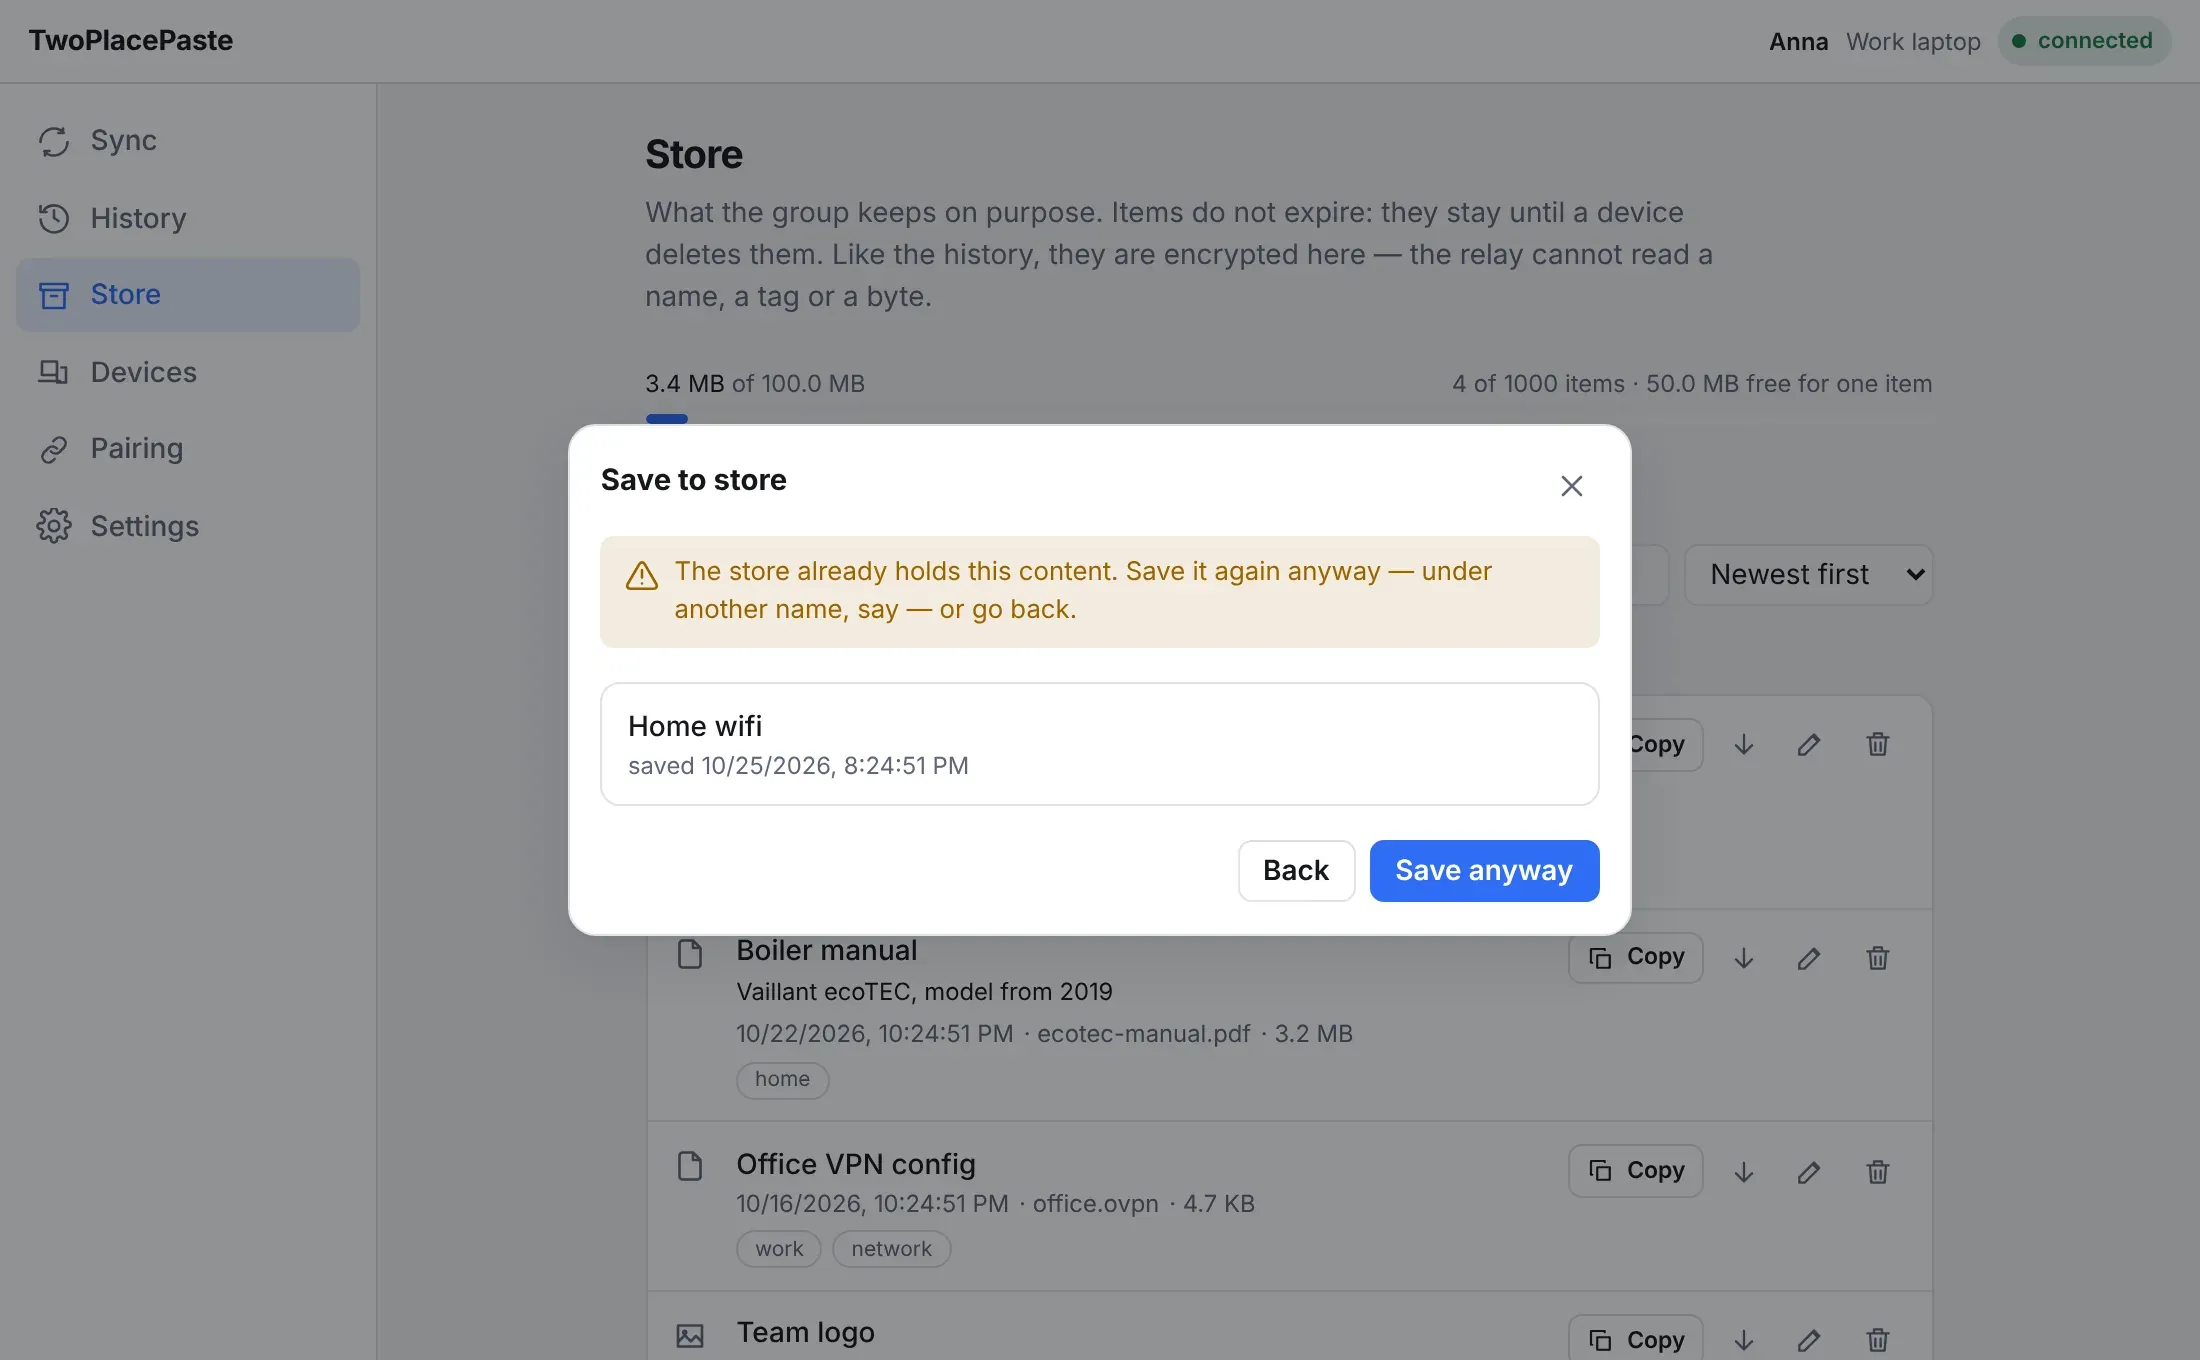Click the Back button in the dialog
This screenshot has height=1360, width=2200.
point(1296,871)
